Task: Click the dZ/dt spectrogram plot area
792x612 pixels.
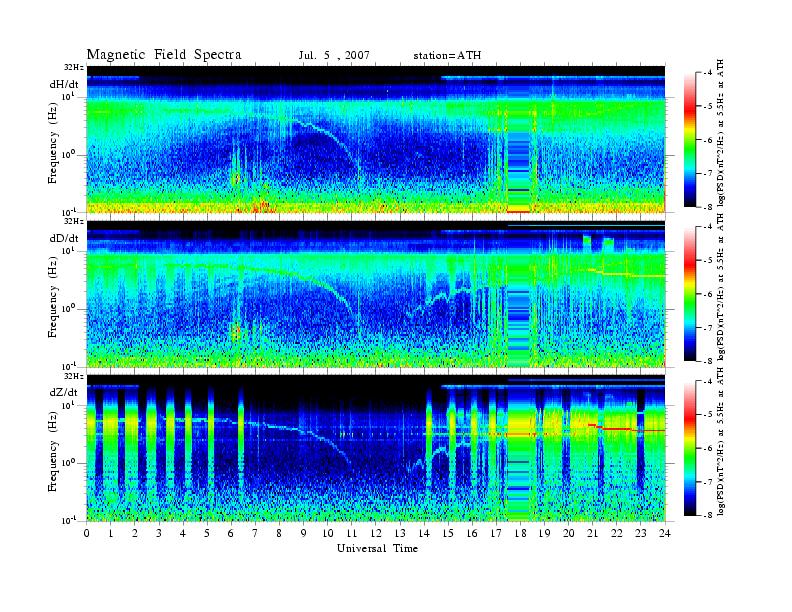Action: (376, 448)
